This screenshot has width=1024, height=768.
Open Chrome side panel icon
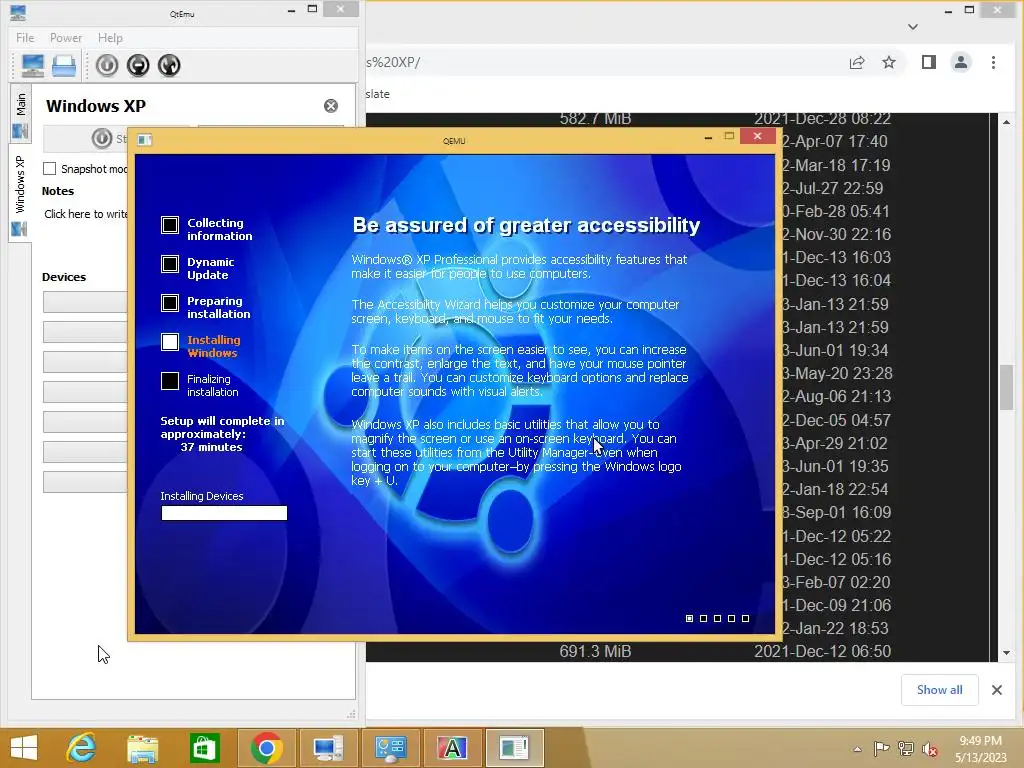pos(929,63)
